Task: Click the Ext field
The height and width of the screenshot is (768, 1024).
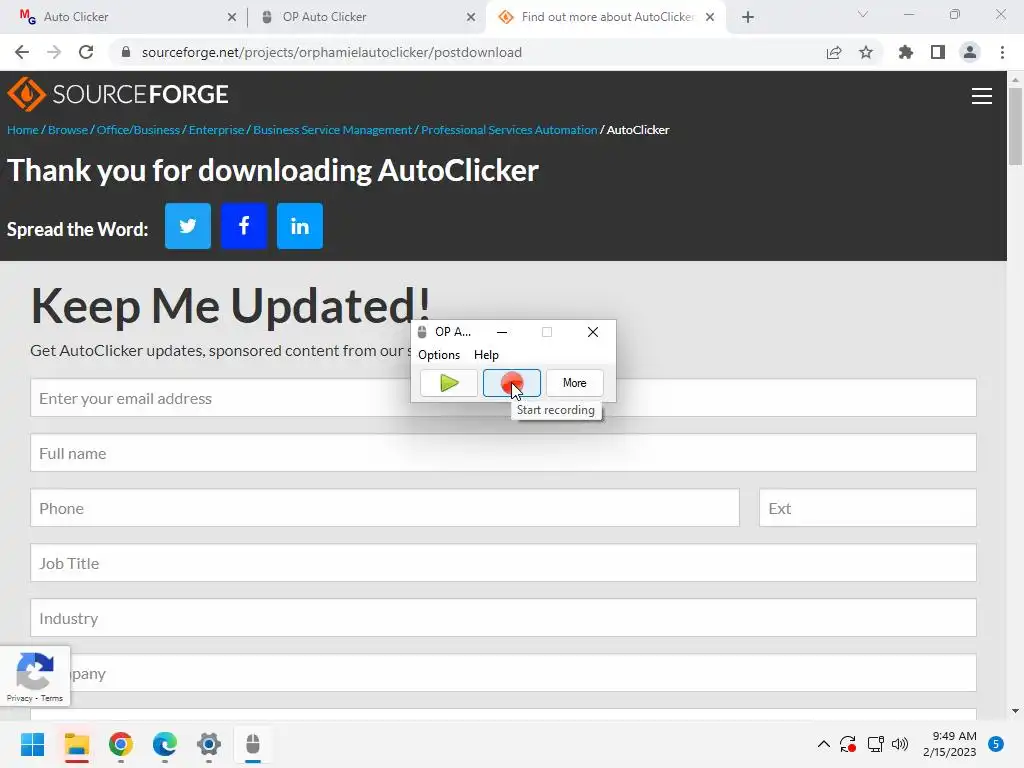Action: click(868, 507)
